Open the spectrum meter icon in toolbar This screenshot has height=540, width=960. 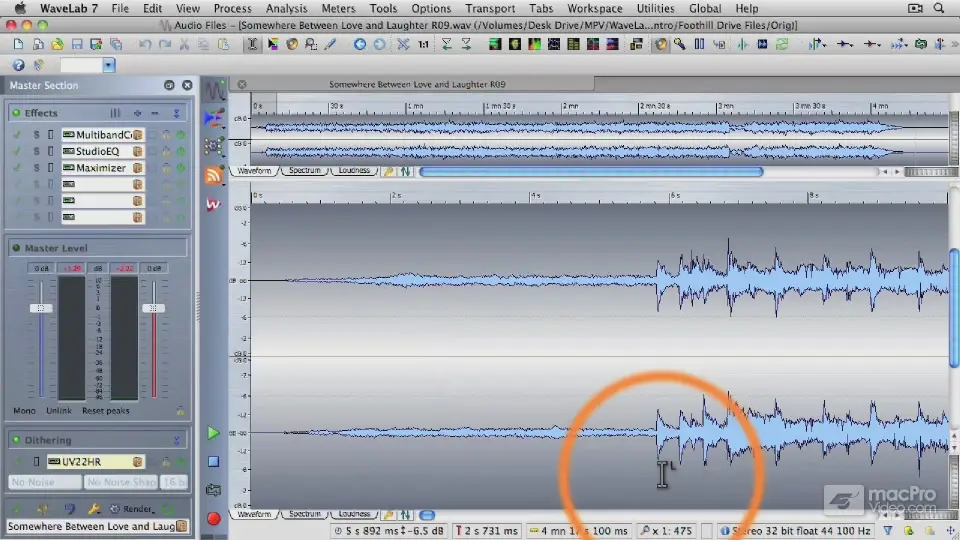(x=534, y=44)
